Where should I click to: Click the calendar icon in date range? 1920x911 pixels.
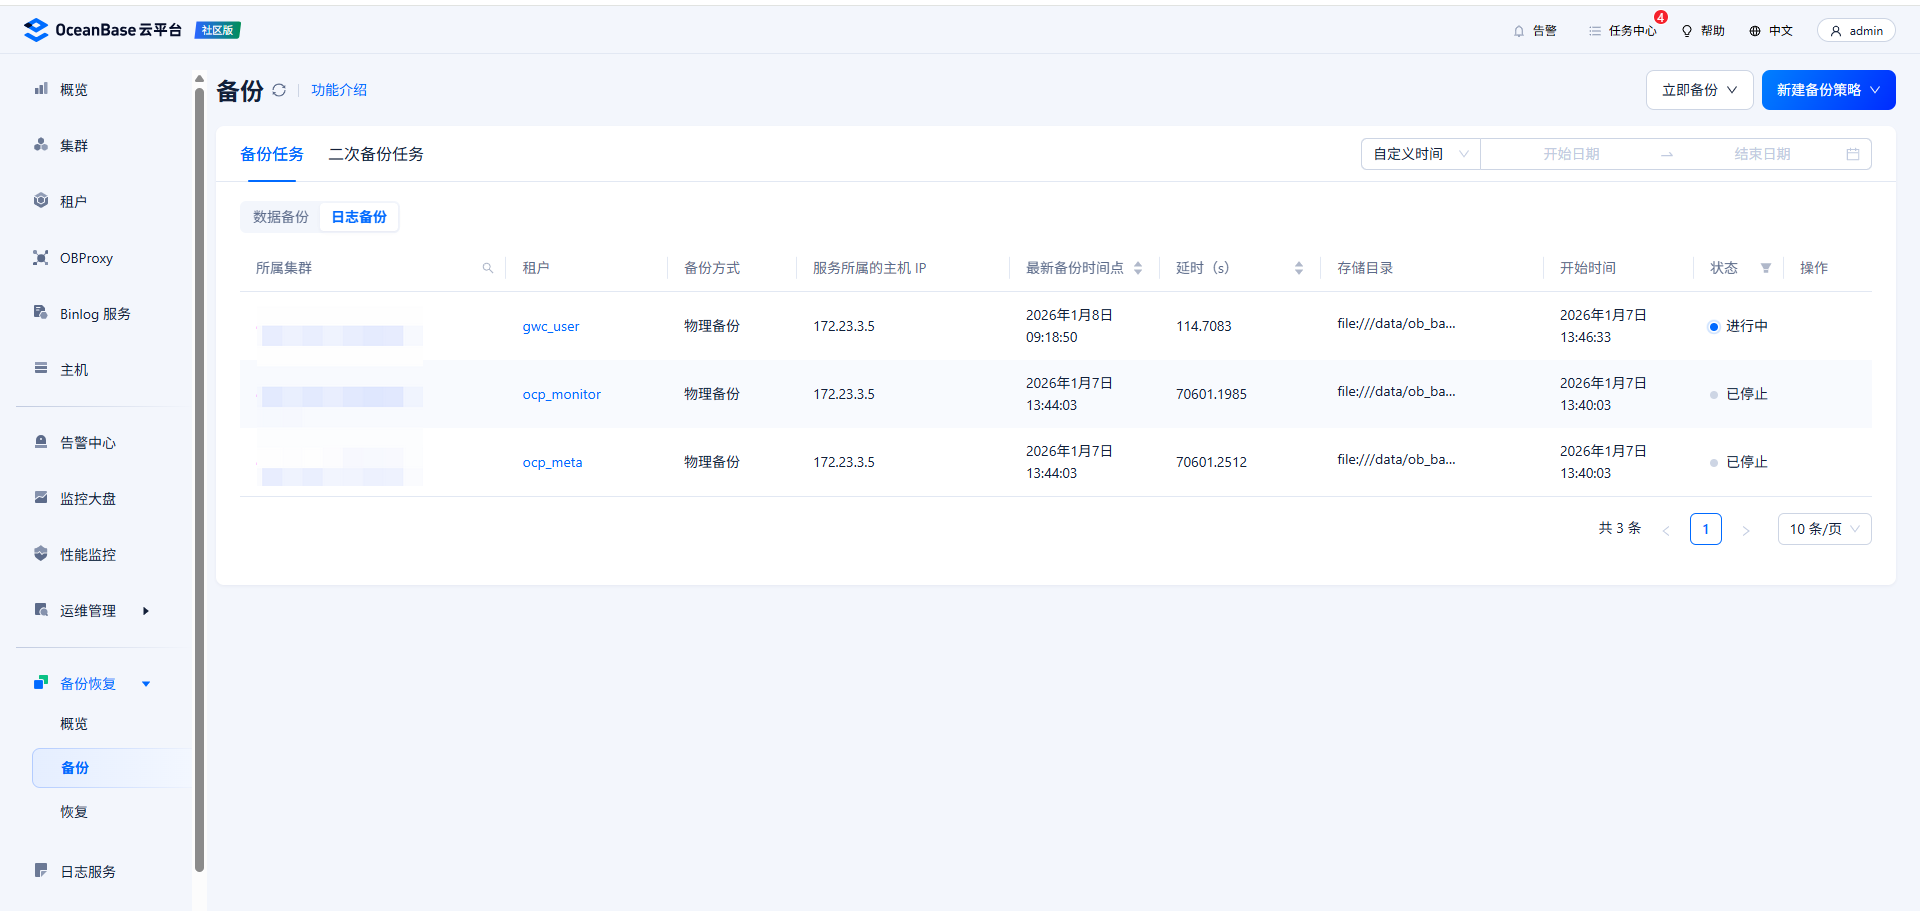click(x=1852, y=154)
